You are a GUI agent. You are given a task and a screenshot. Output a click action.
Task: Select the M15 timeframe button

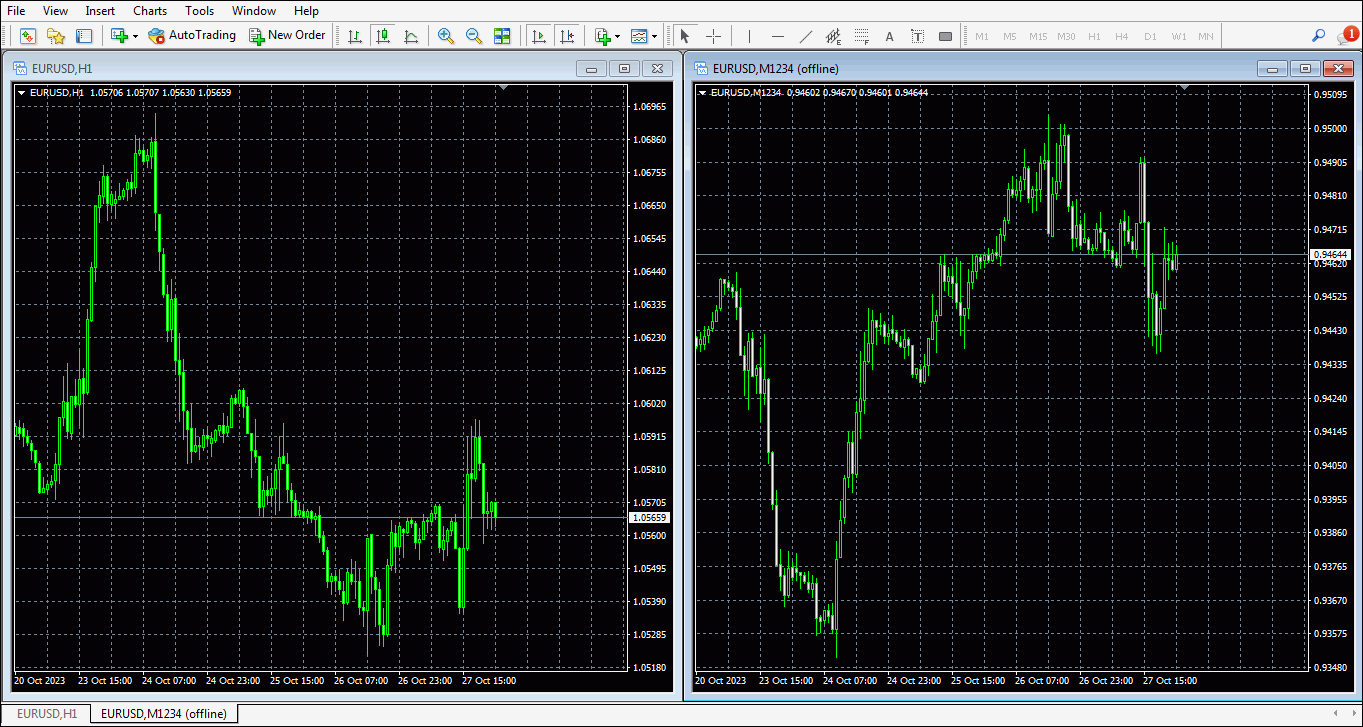click(x=1038, y=36)
